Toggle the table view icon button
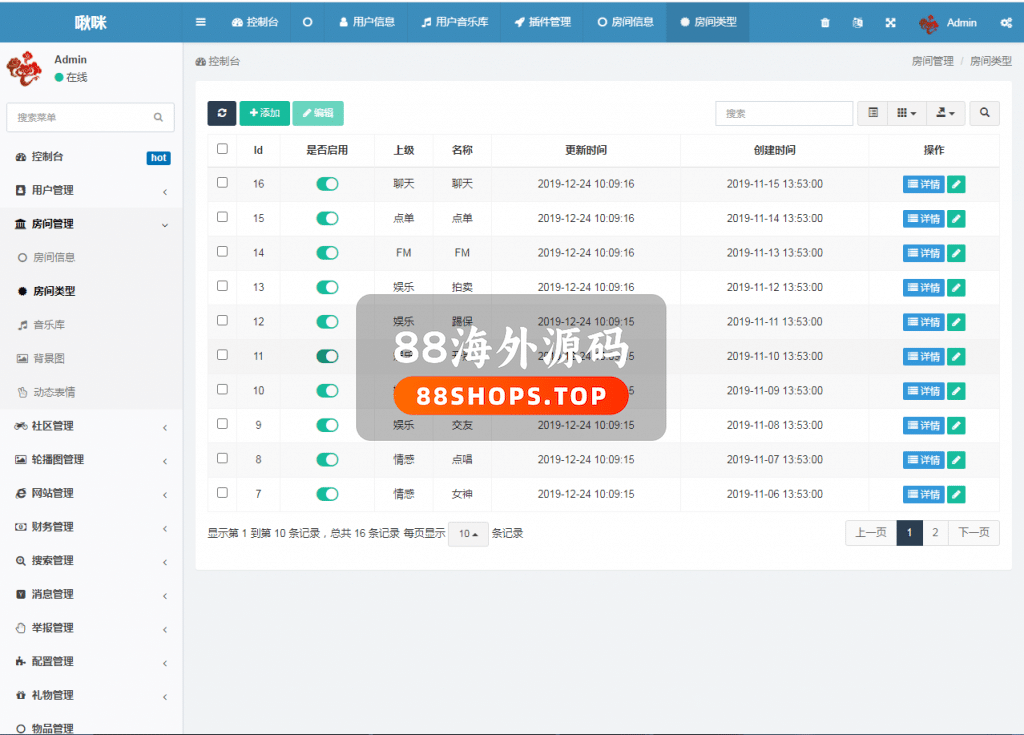The image size is (1024, 735). 873,113
